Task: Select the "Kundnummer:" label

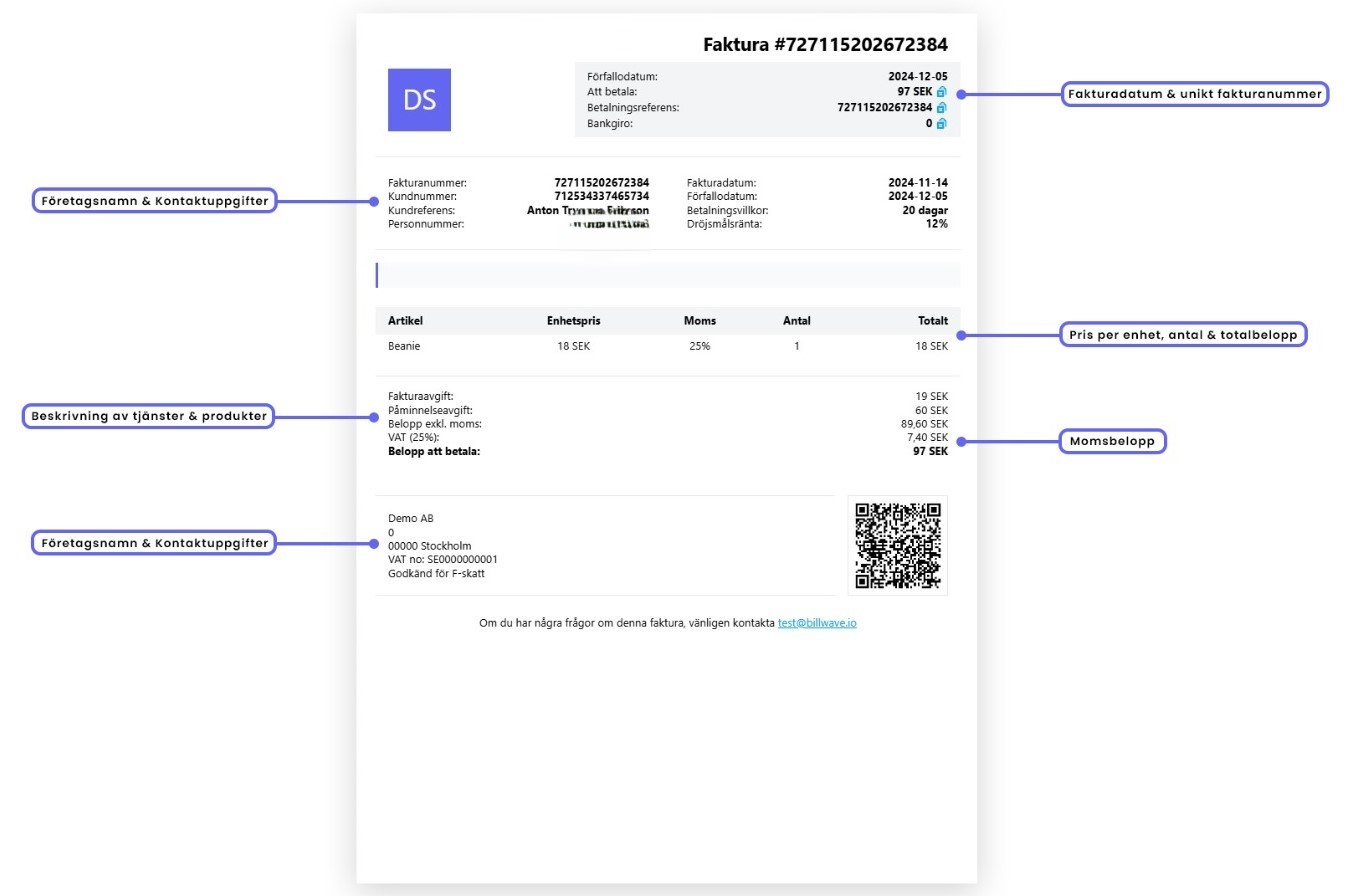Action: pos(424,197)
